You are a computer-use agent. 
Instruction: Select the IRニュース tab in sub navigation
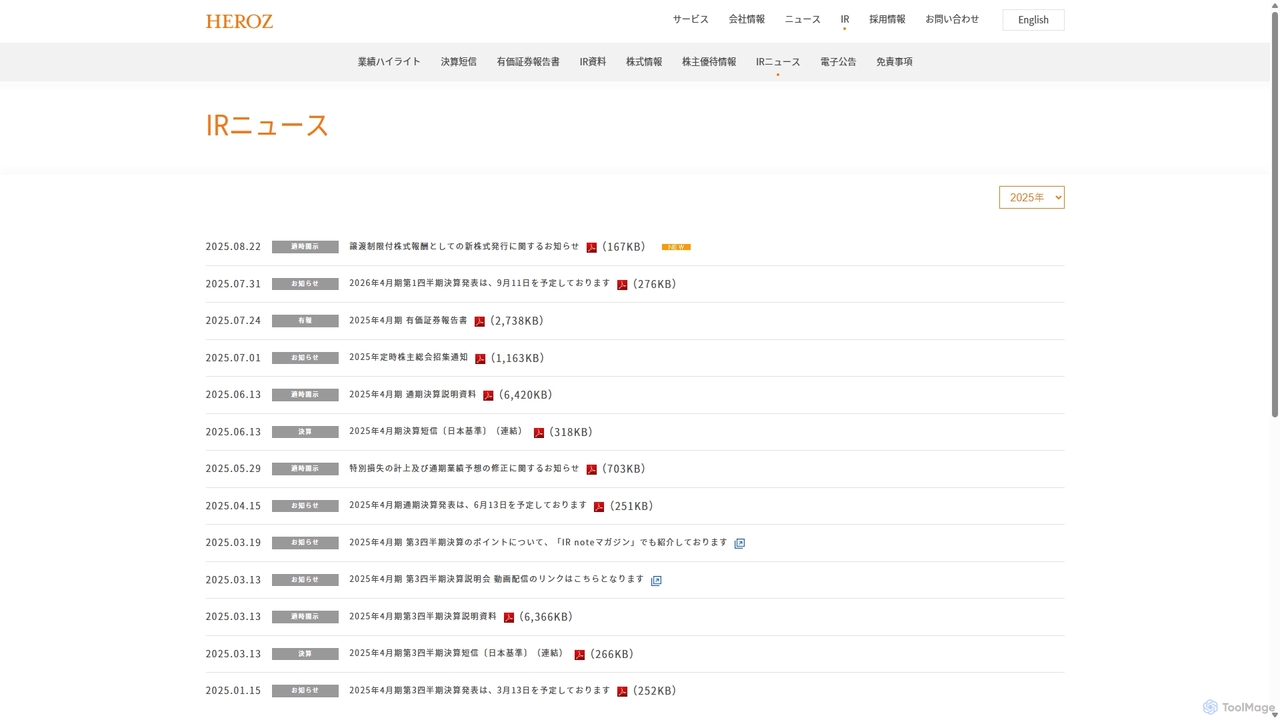tap(778, 61)
